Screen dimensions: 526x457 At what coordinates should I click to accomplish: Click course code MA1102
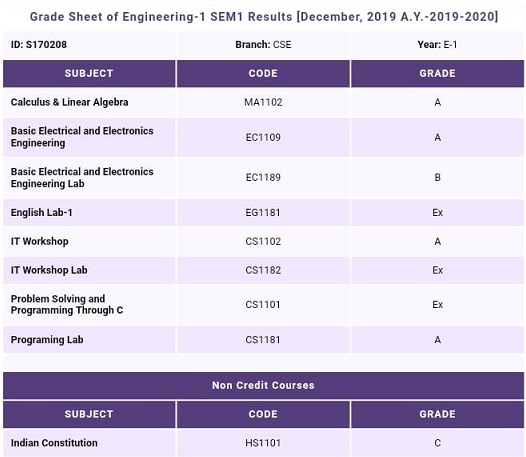point(263,102)
